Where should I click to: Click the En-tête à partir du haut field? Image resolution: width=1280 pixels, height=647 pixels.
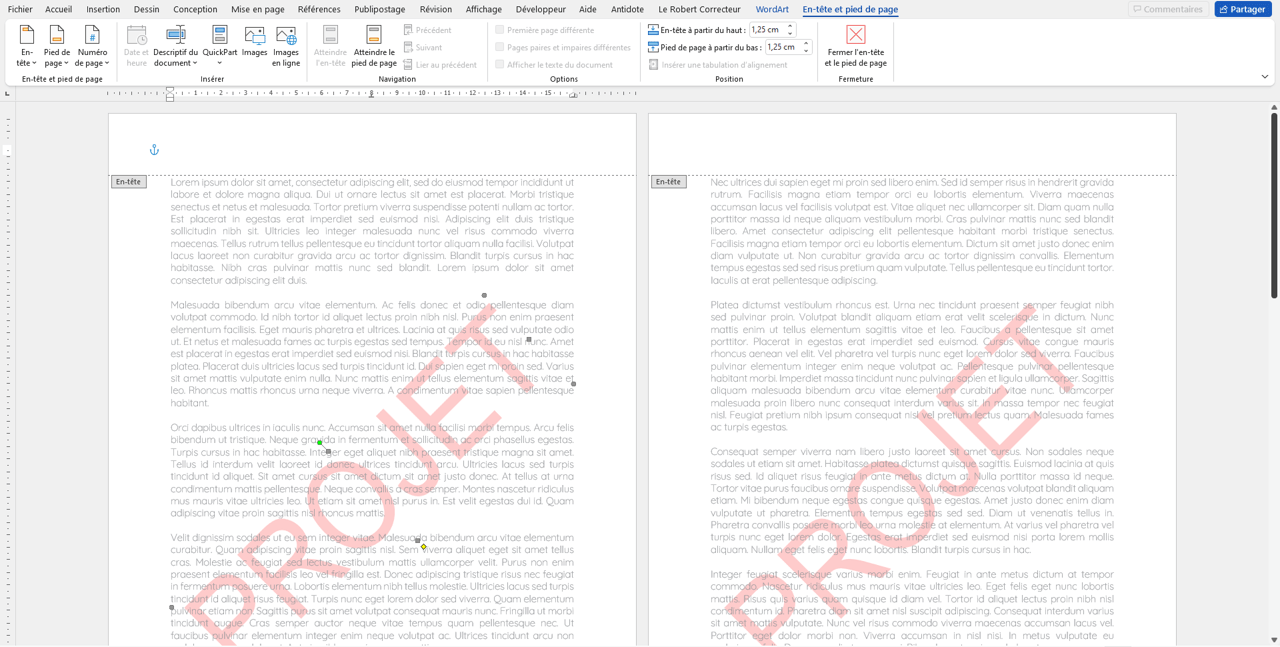(766, 30)
